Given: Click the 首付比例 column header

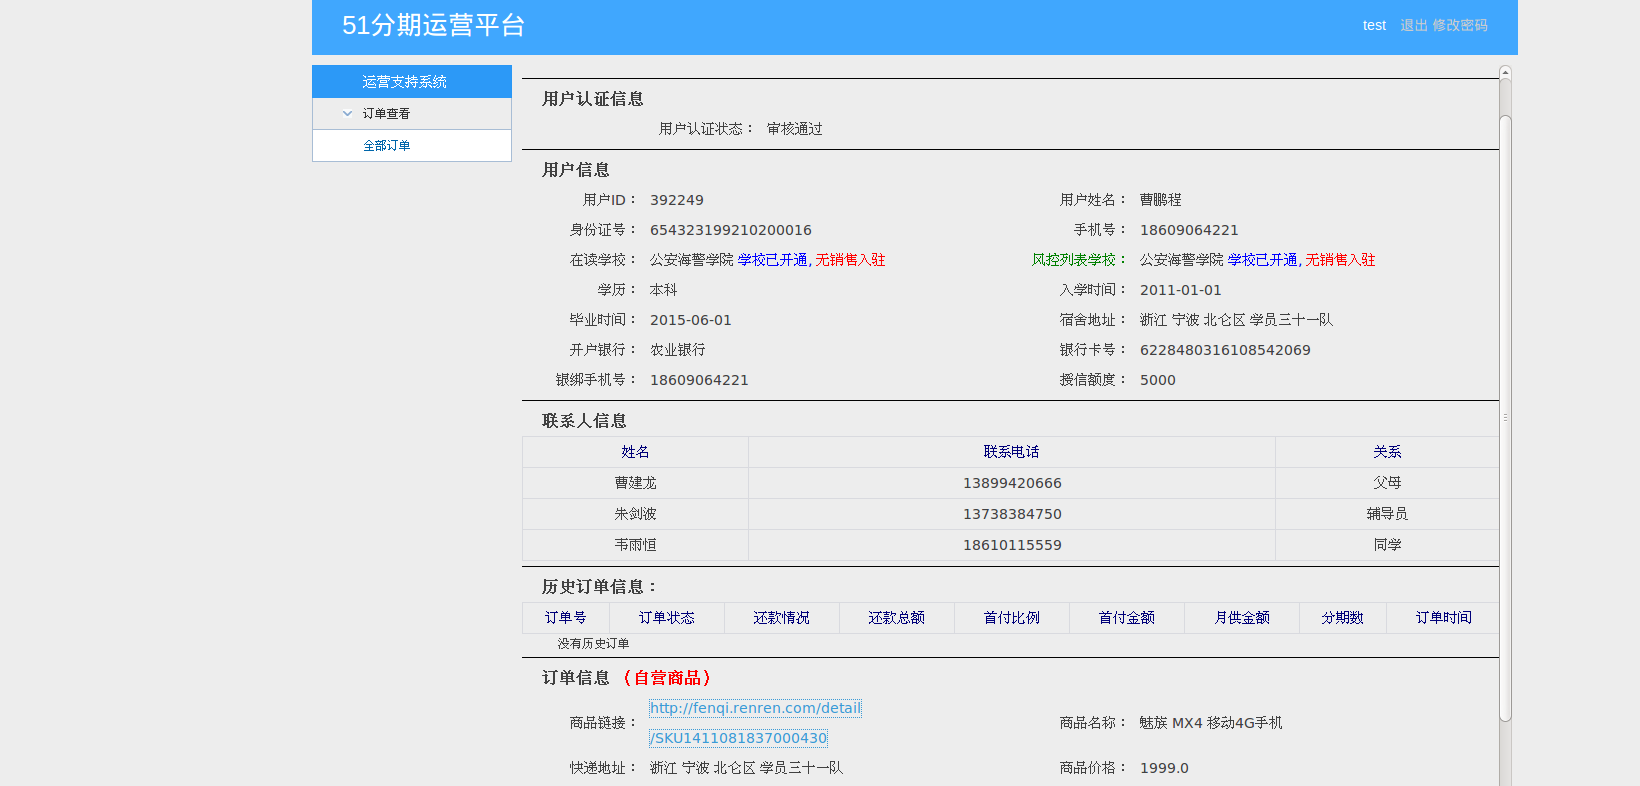Looking at the screenshot, I should point(1011,618).
